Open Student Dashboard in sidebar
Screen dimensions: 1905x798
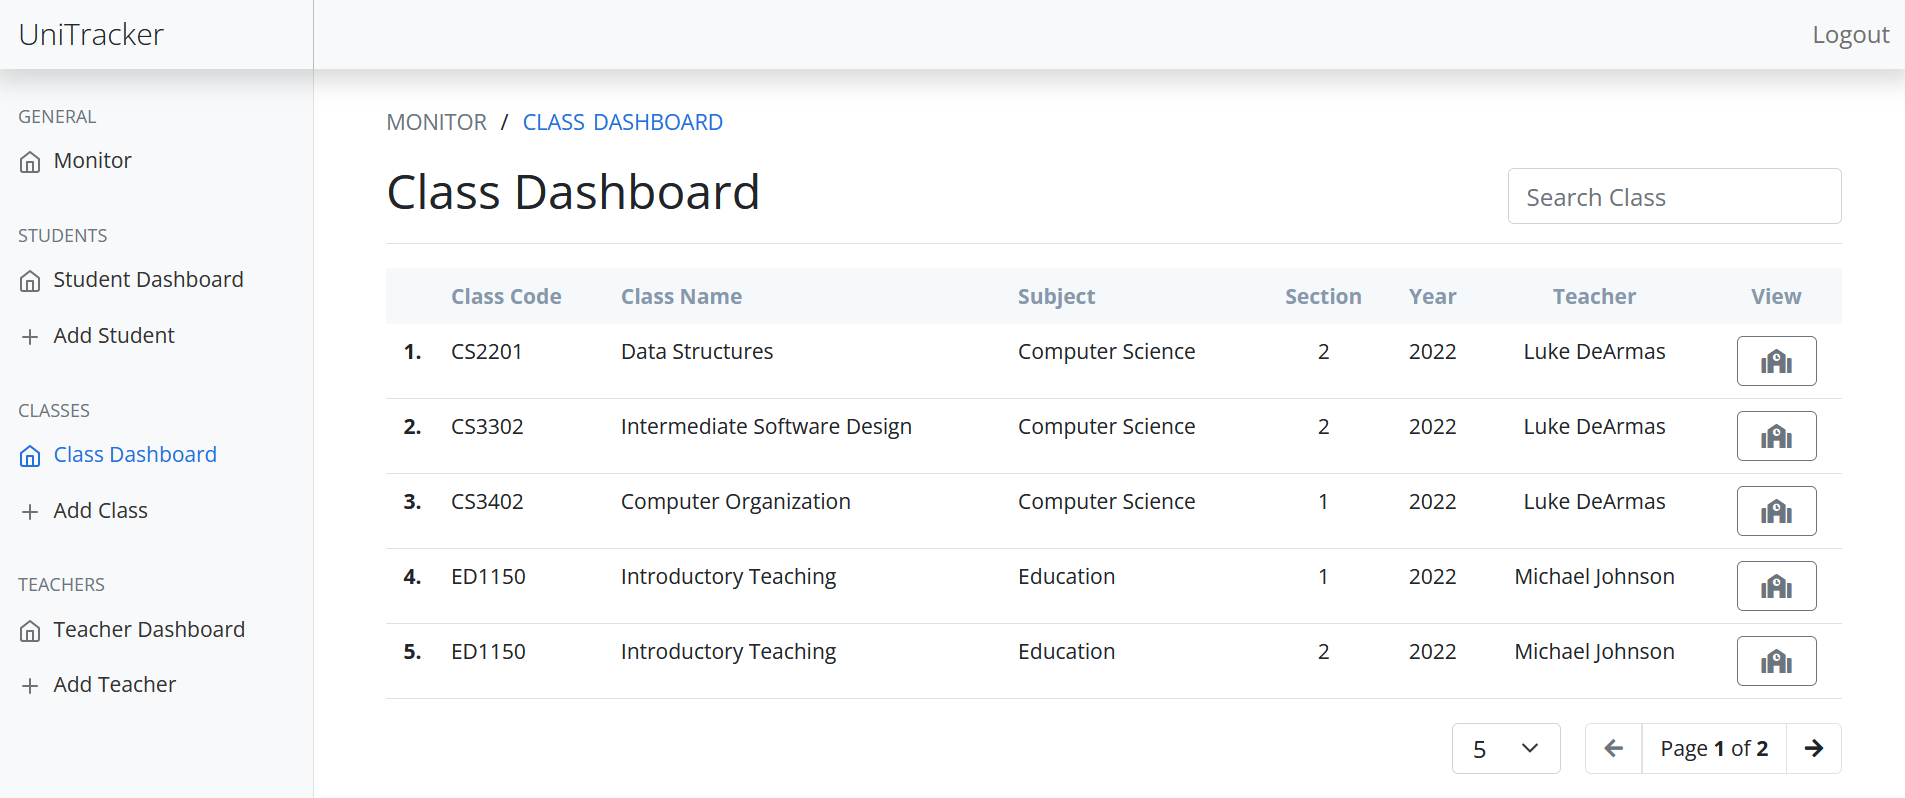click(x=148, y=280)
